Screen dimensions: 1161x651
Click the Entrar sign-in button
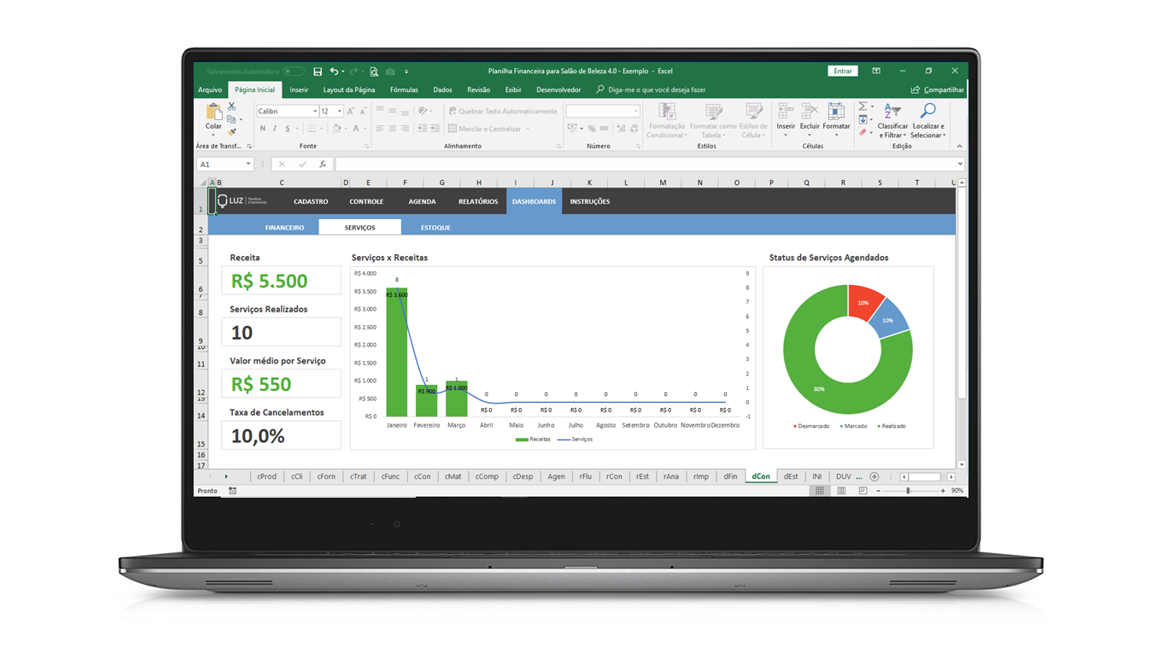(843, 71)
